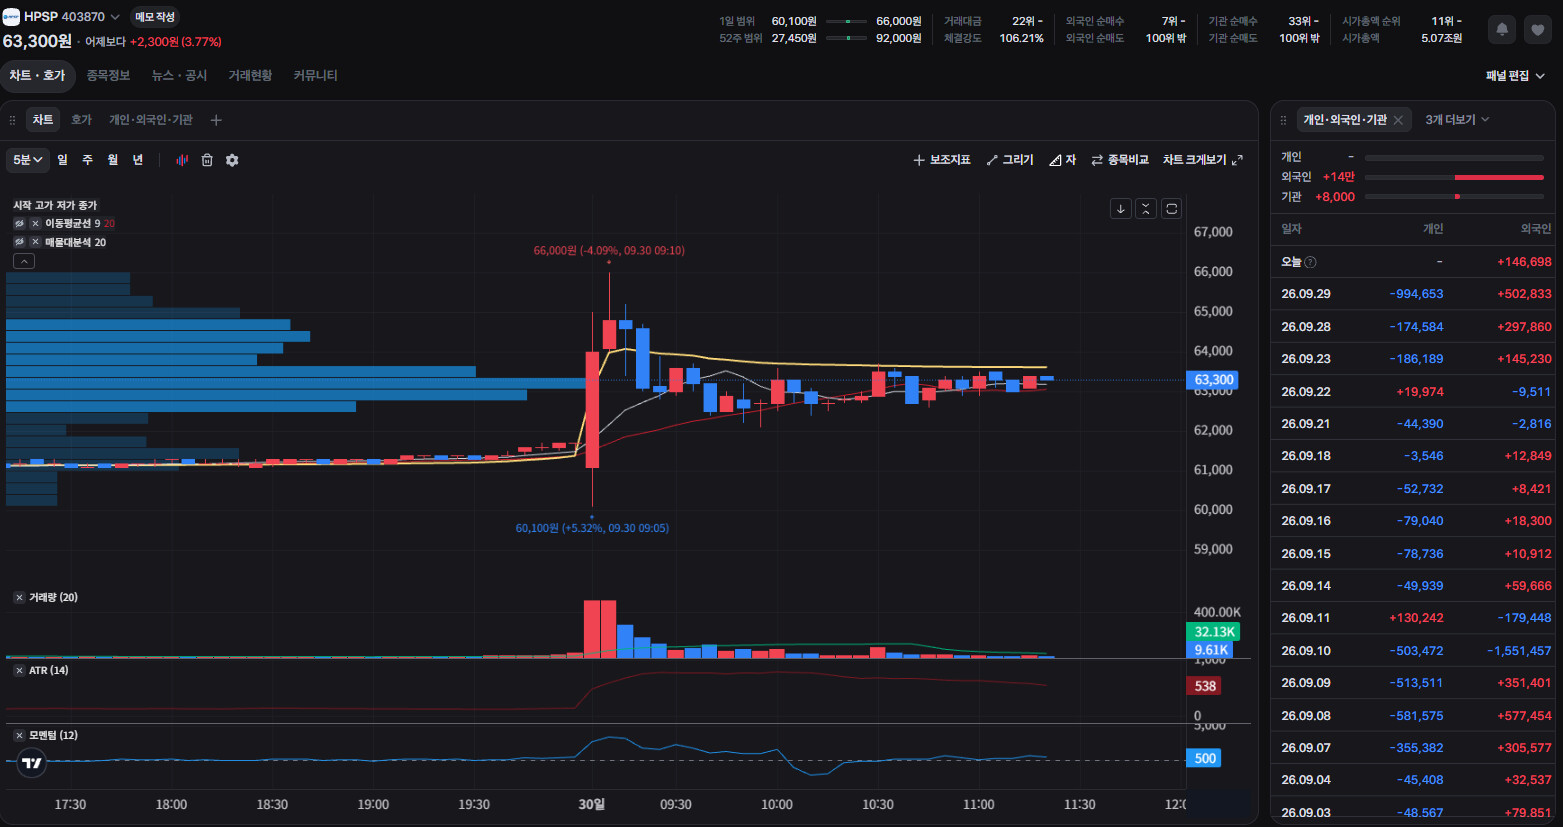Toggle visibility of 매물대분석 indicator
Screen dimensions: 1563x827
coord(19,242)
